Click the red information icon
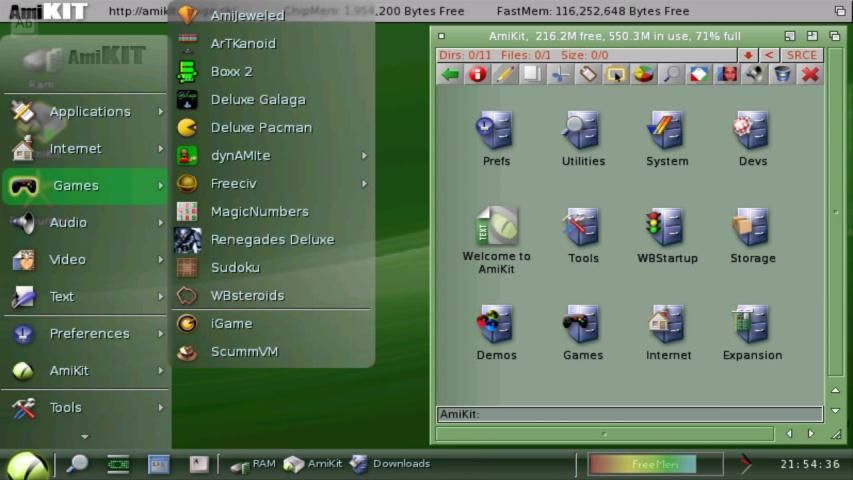The height and width of the screenshot is (480, 853). tap(477, 75)
